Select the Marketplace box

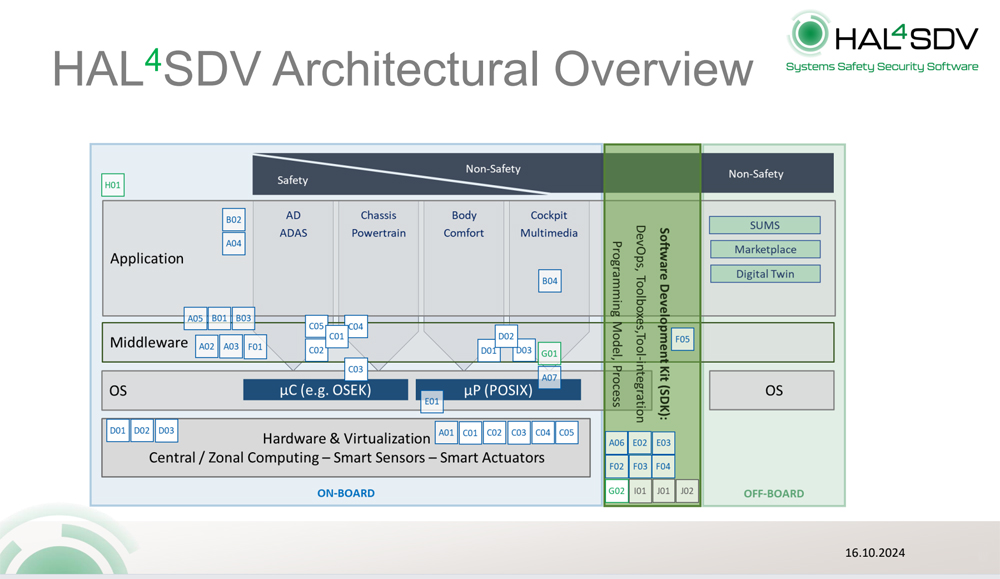[x=765, y=249]
